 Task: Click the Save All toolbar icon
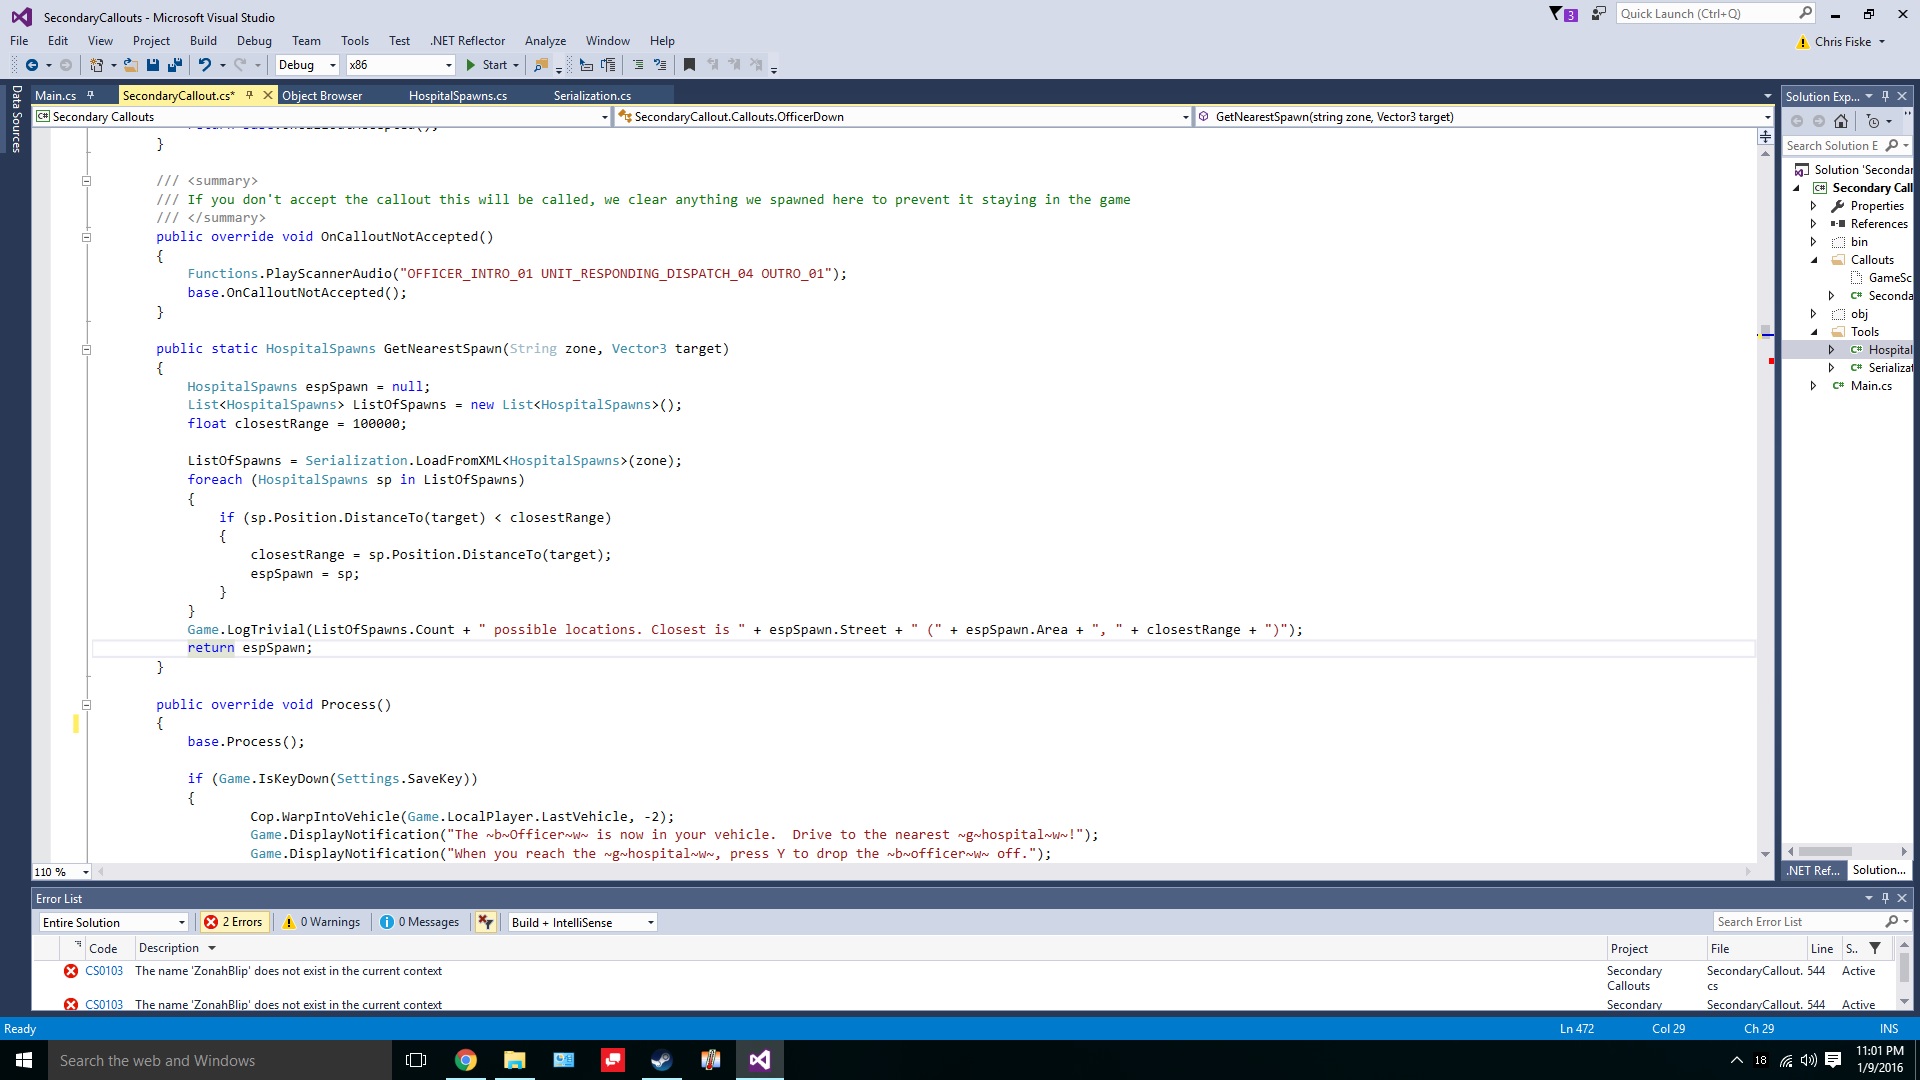click(175, 65)
